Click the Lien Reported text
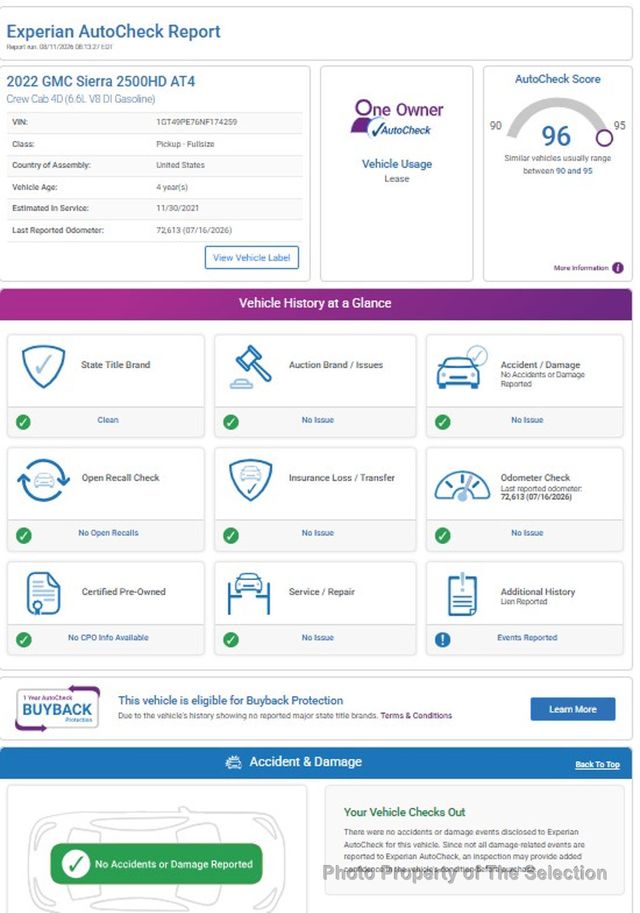Viewport: 640px width, 913px height. [524, 601]
